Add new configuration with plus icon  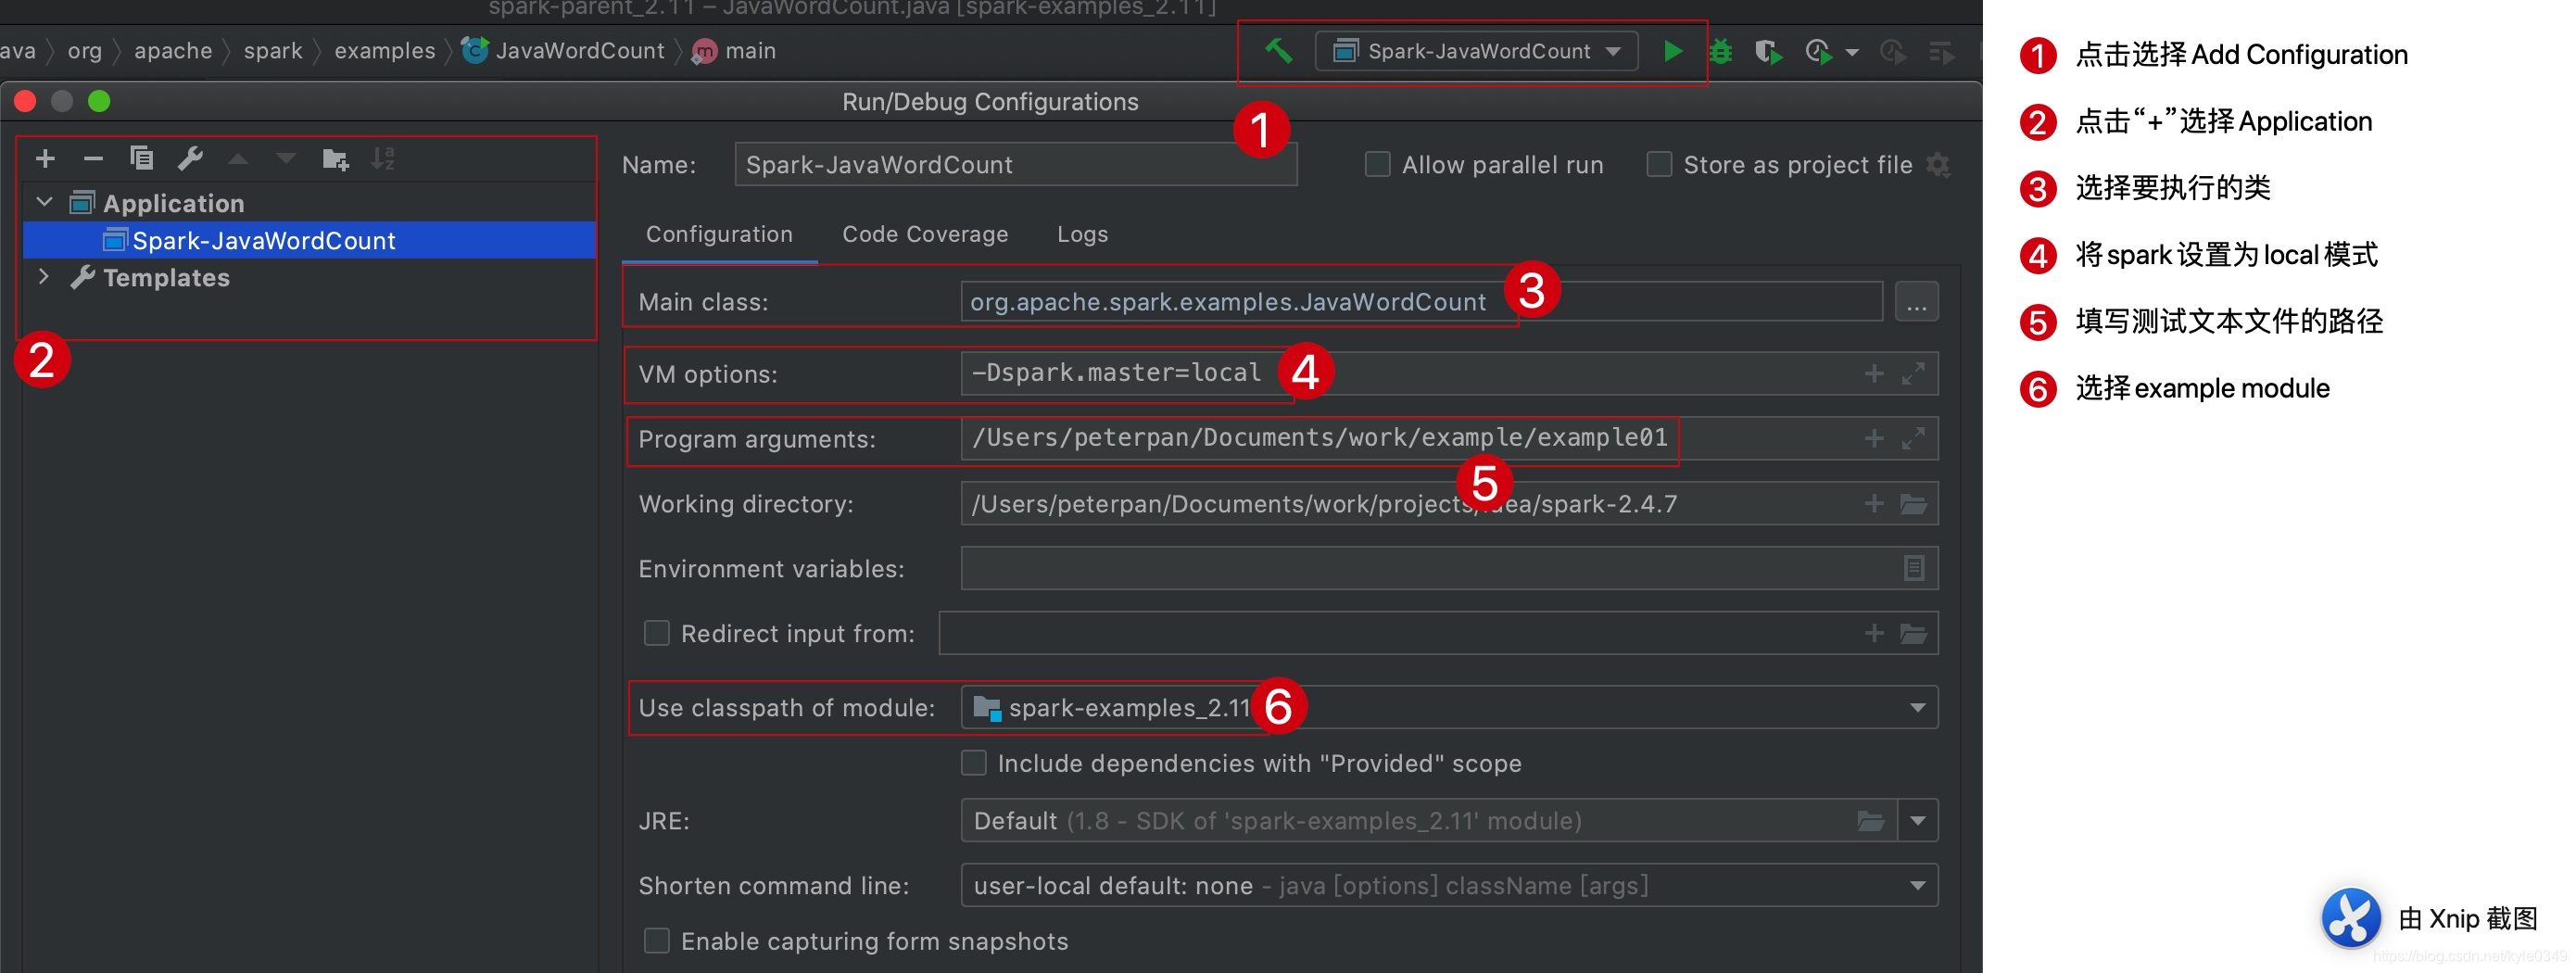45,158
